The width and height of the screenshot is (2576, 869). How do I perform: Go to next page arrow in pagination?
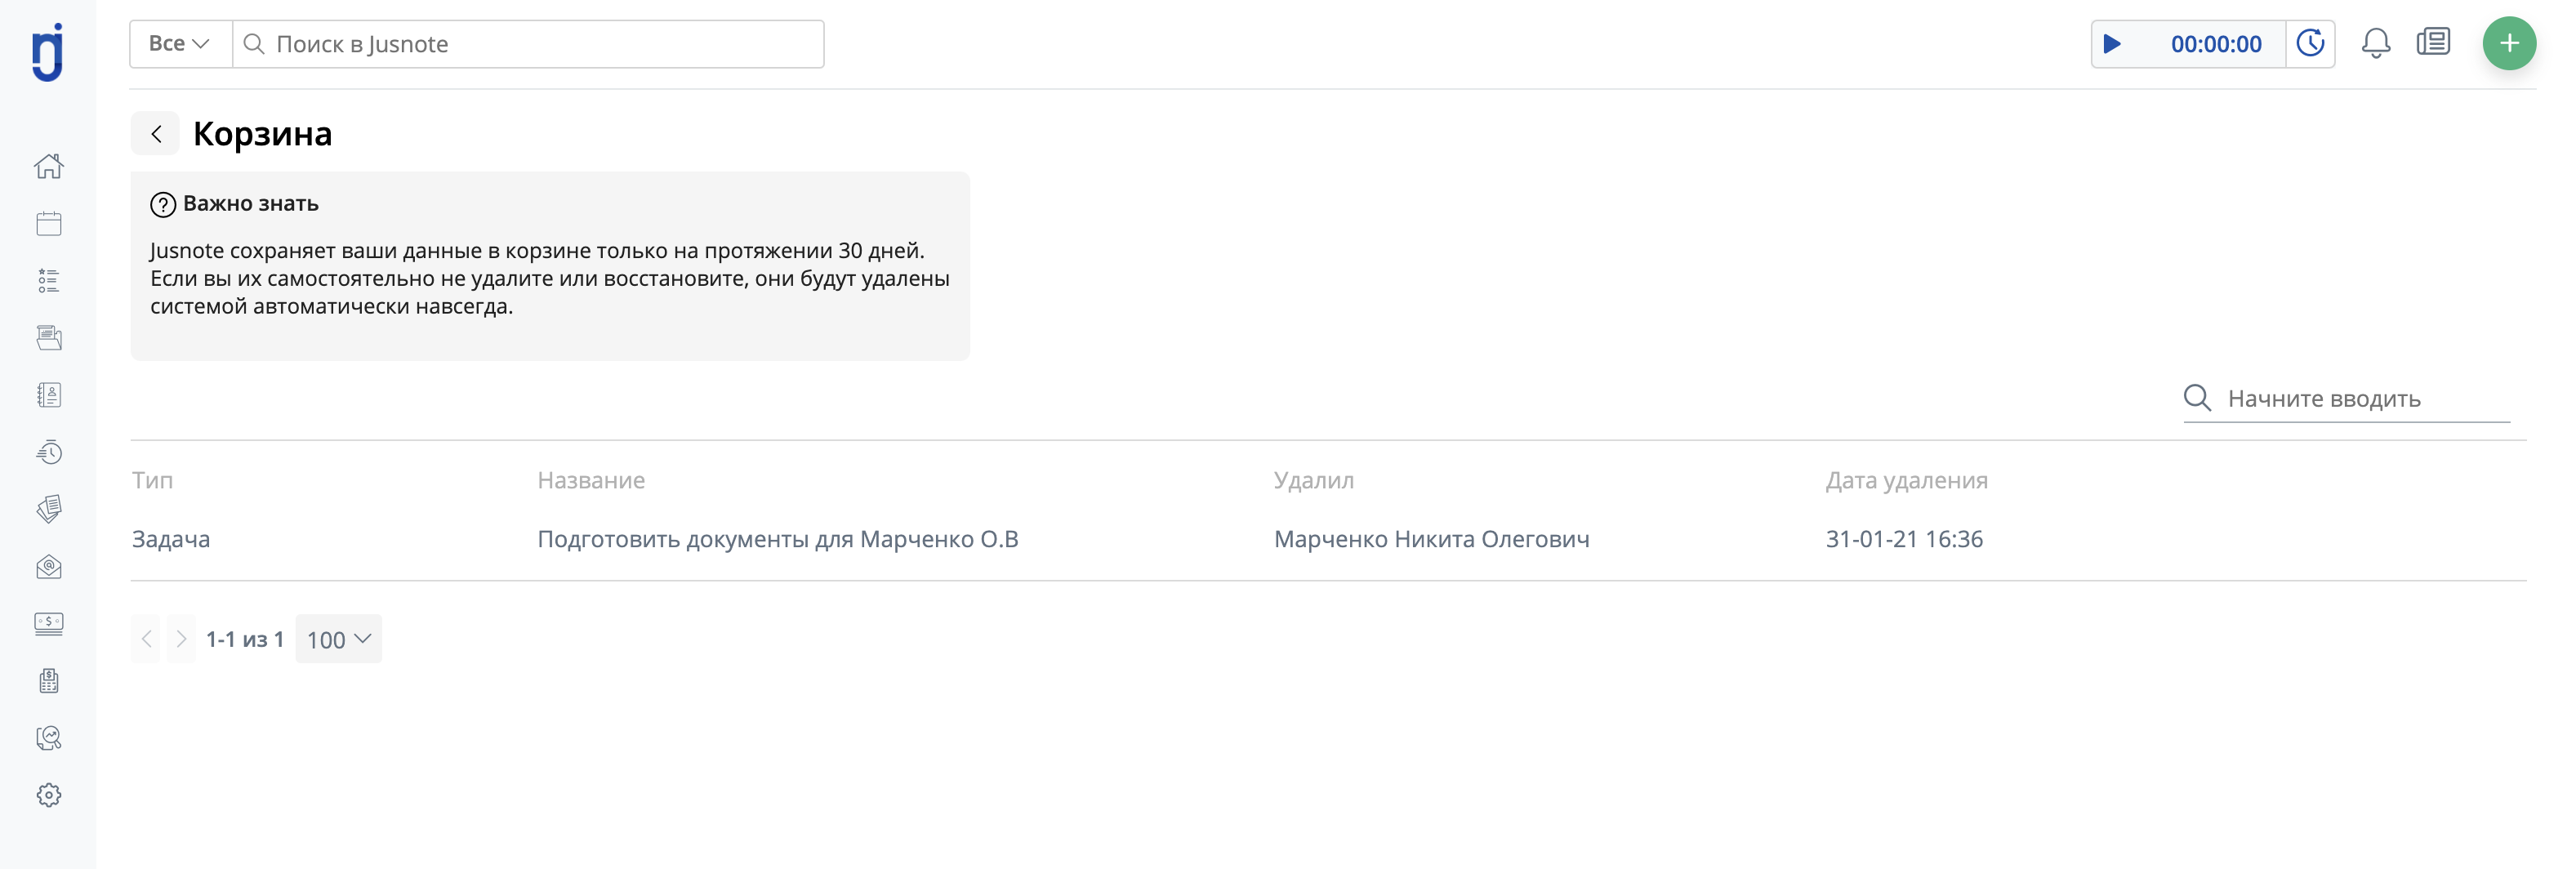coord(180,639)
